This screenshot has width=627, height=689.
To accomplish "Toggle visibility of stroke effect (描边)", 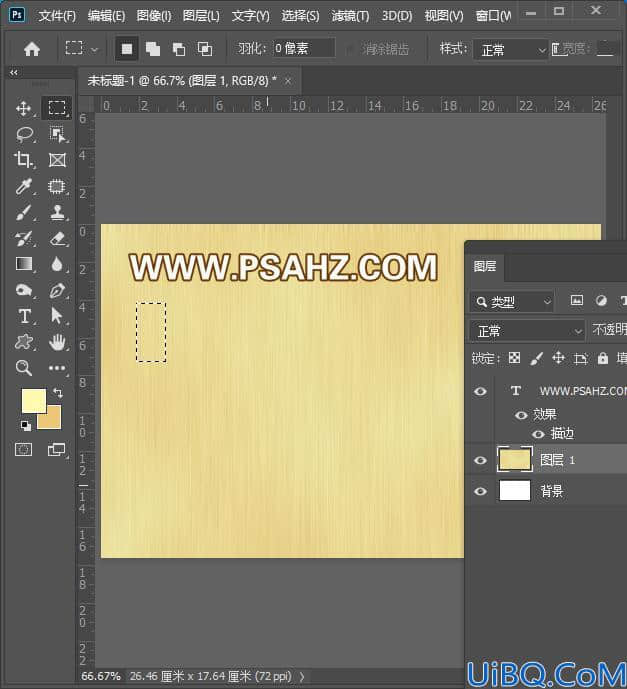I will coord(538,434).
